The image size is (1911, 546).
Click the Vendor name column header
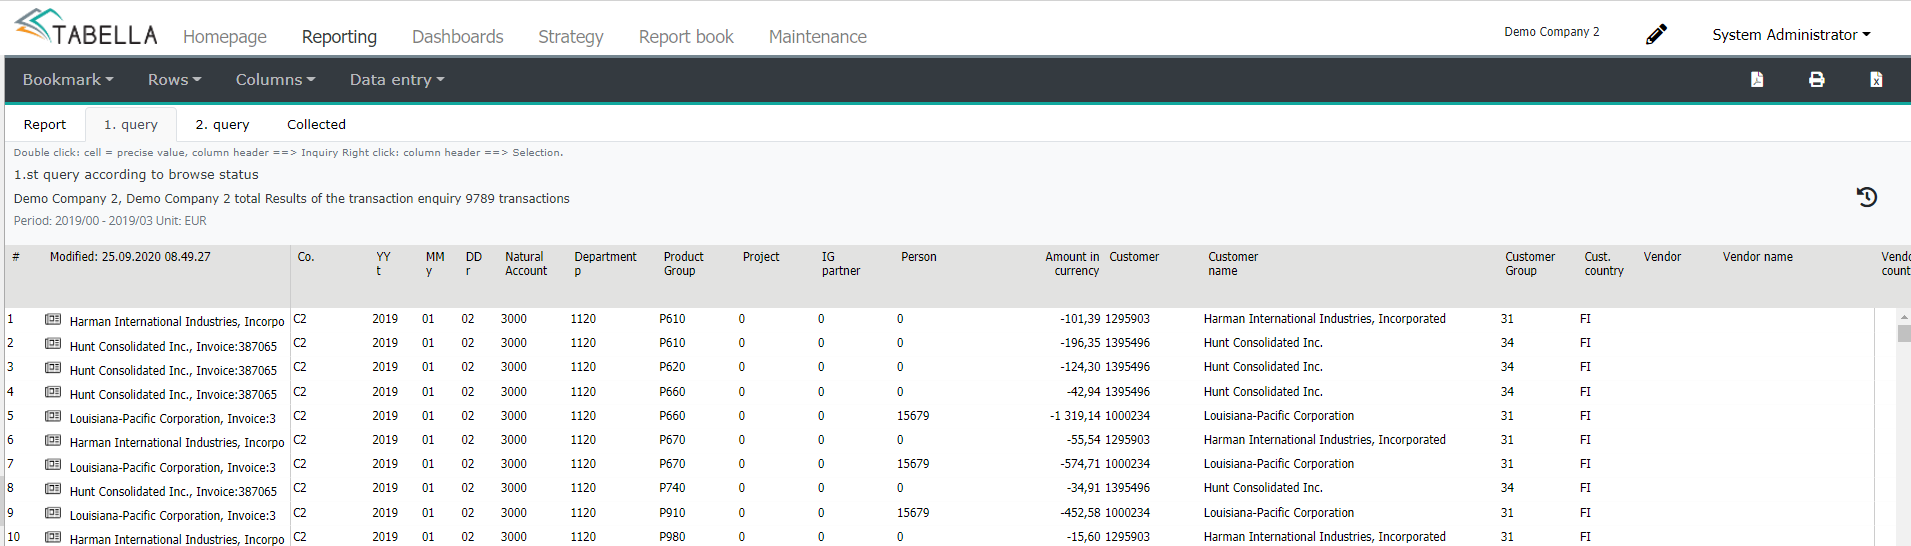tap(1757, 257)
